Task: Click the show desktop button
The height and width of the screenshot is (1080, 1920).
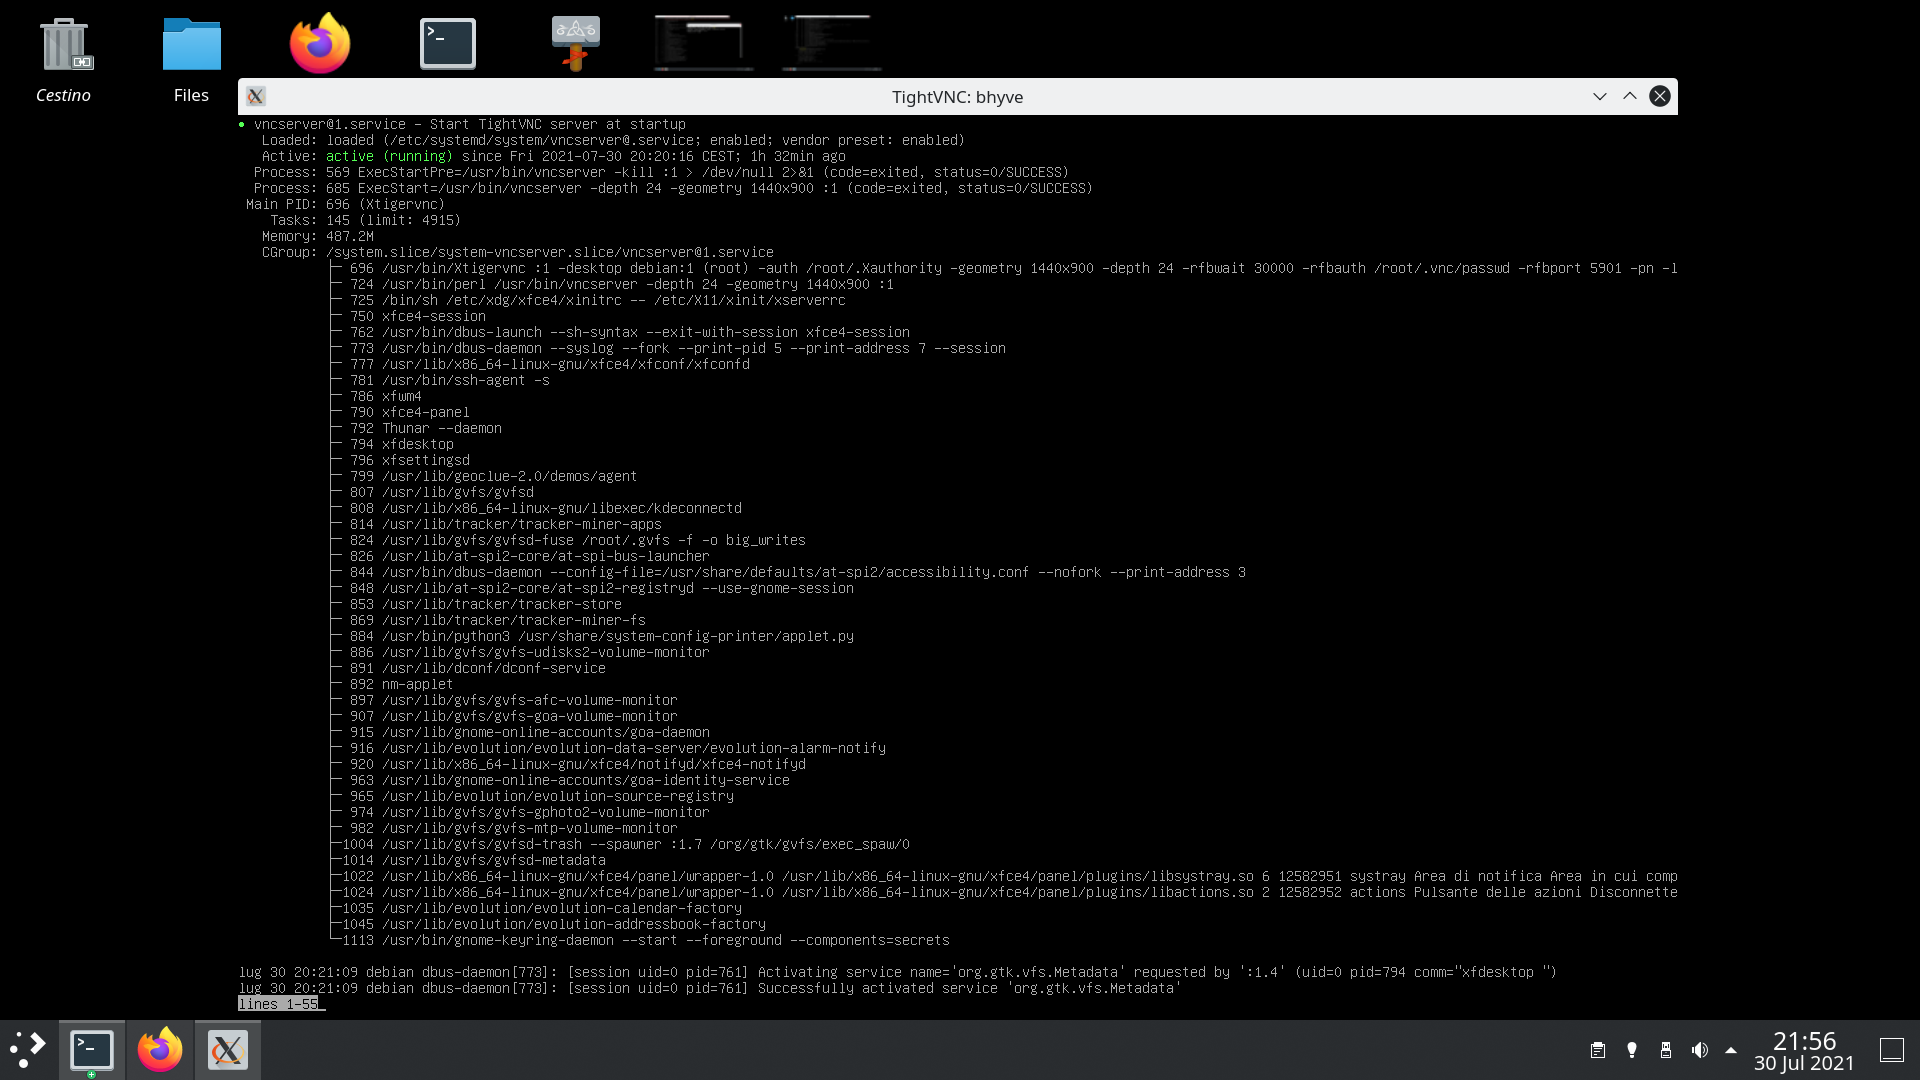Action: point(1892,1050)
